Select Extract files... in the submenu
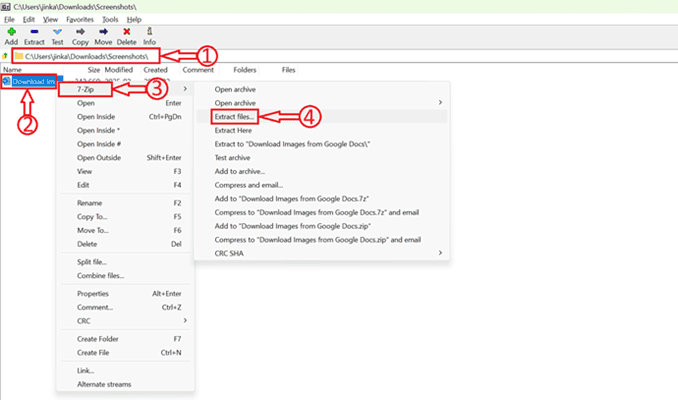This screenshot has width=678, height=400. tap(322, 117)
